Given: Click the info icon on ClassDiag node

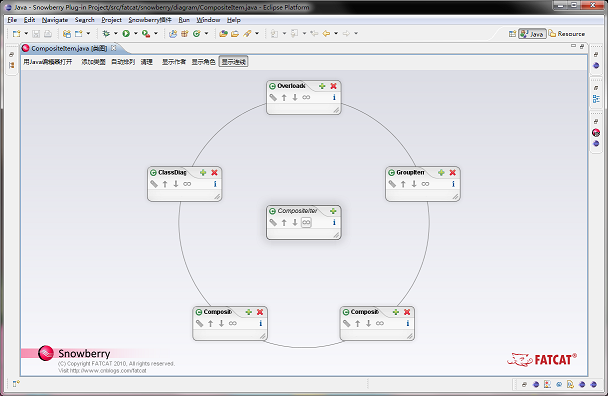Looking at the screenshot, I should pyautogui.click(x=215, y=184).
